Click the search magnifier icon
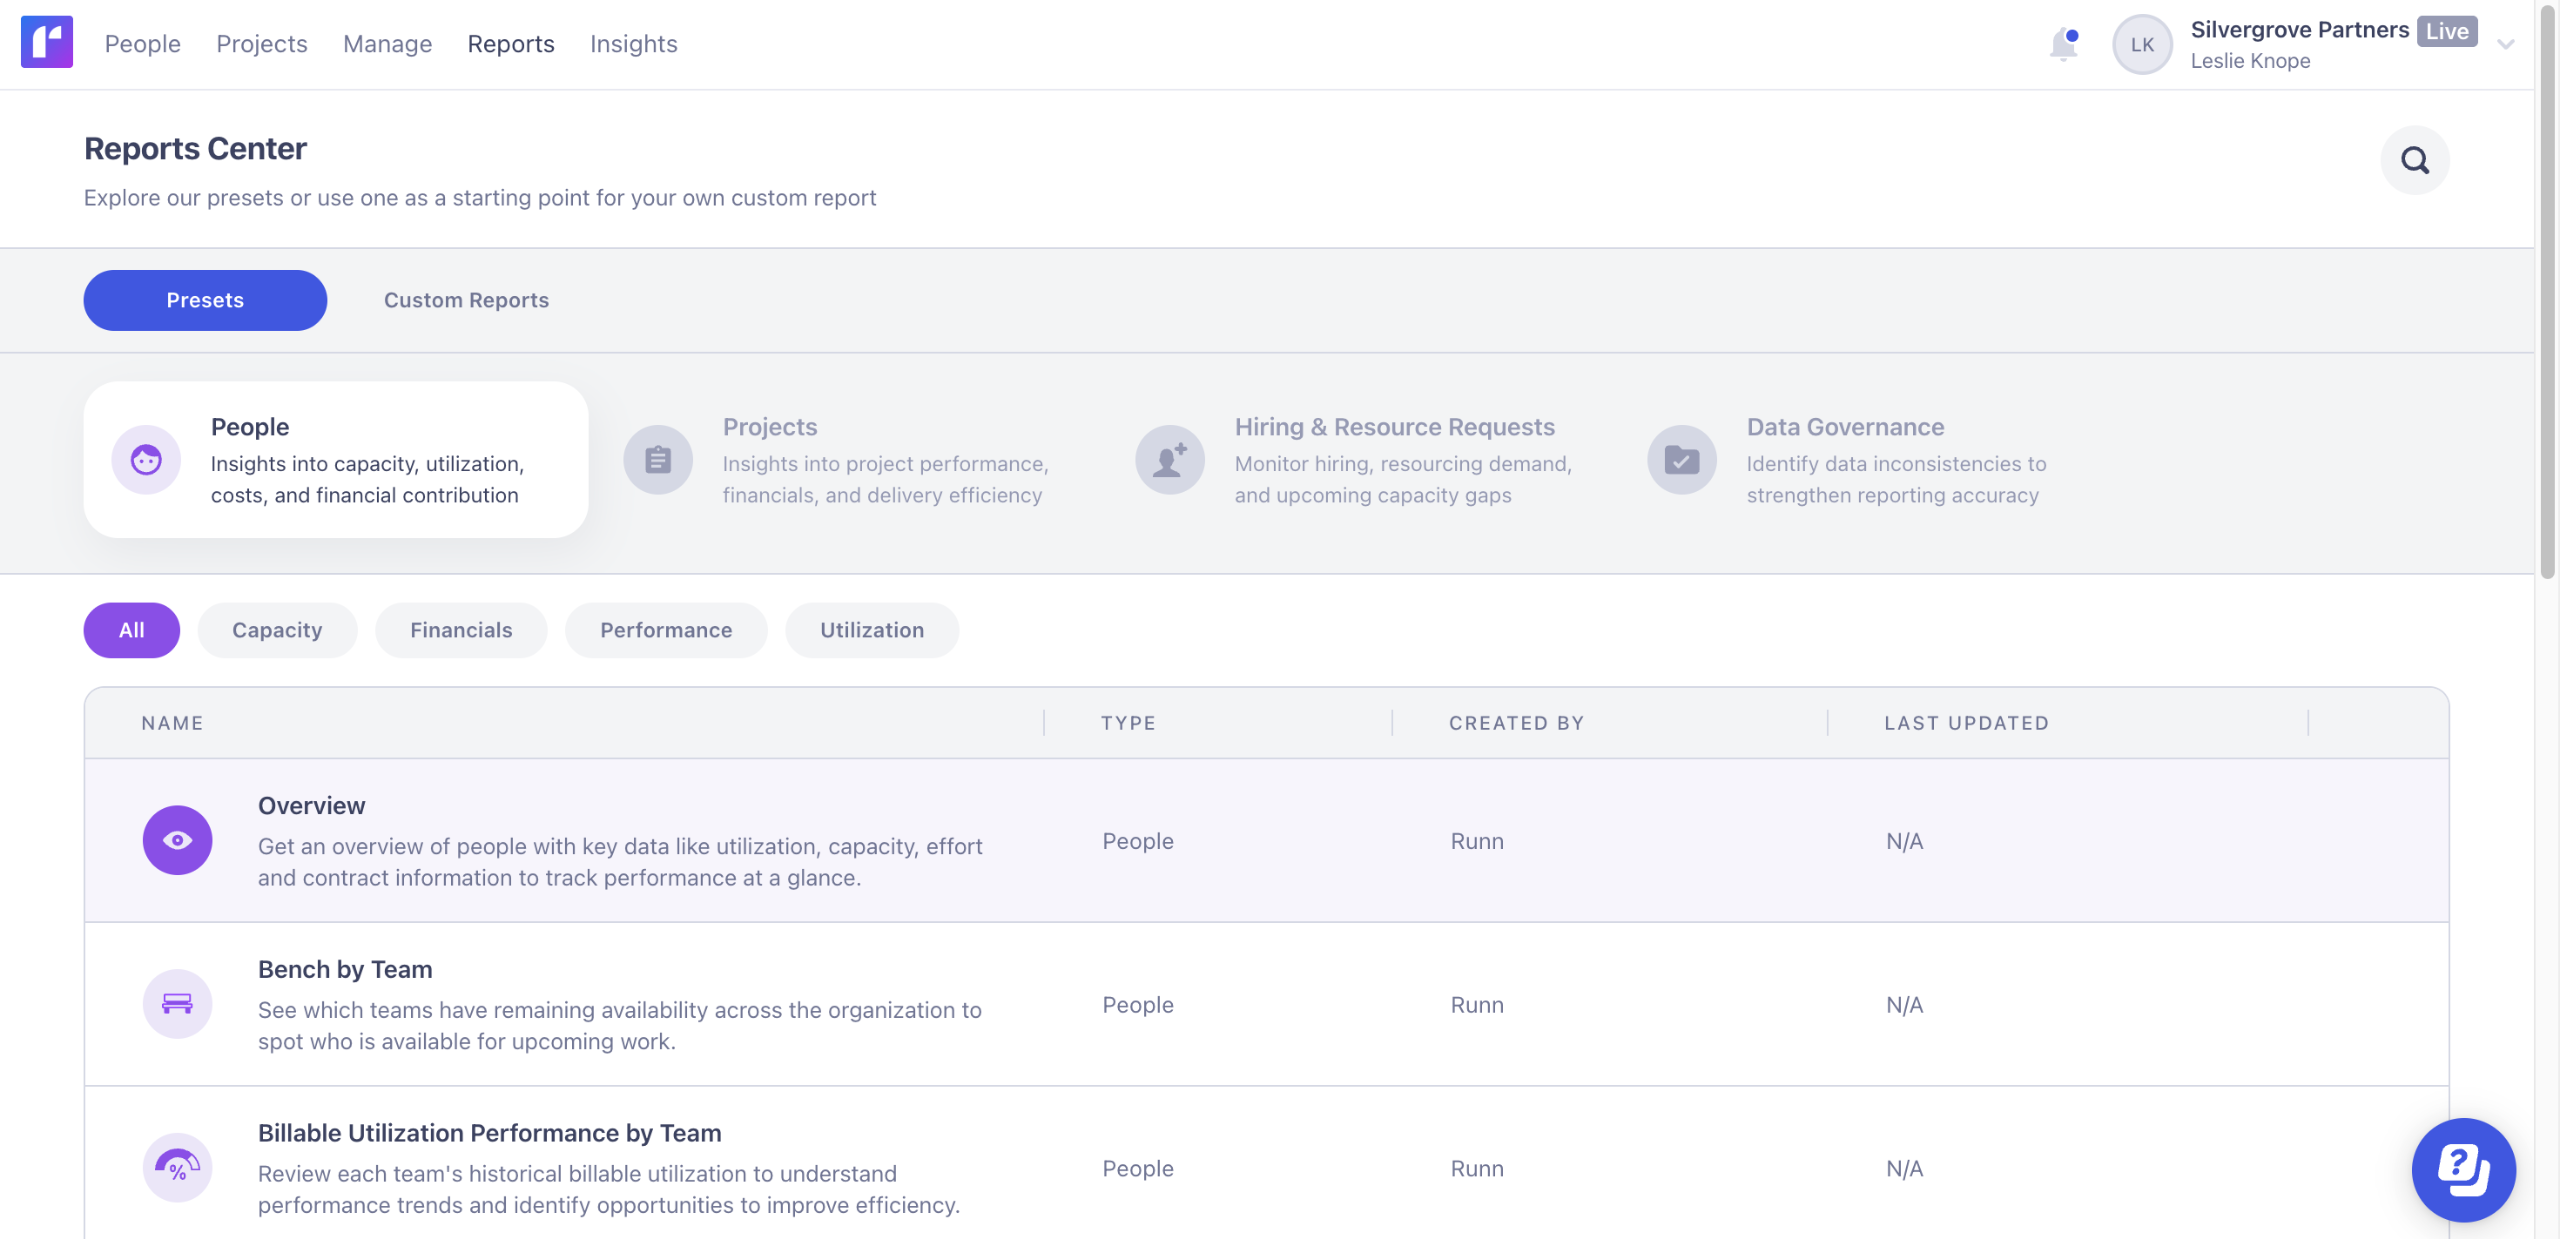The width and height of the screenshot is (2560, 1239). point(2414,160)
